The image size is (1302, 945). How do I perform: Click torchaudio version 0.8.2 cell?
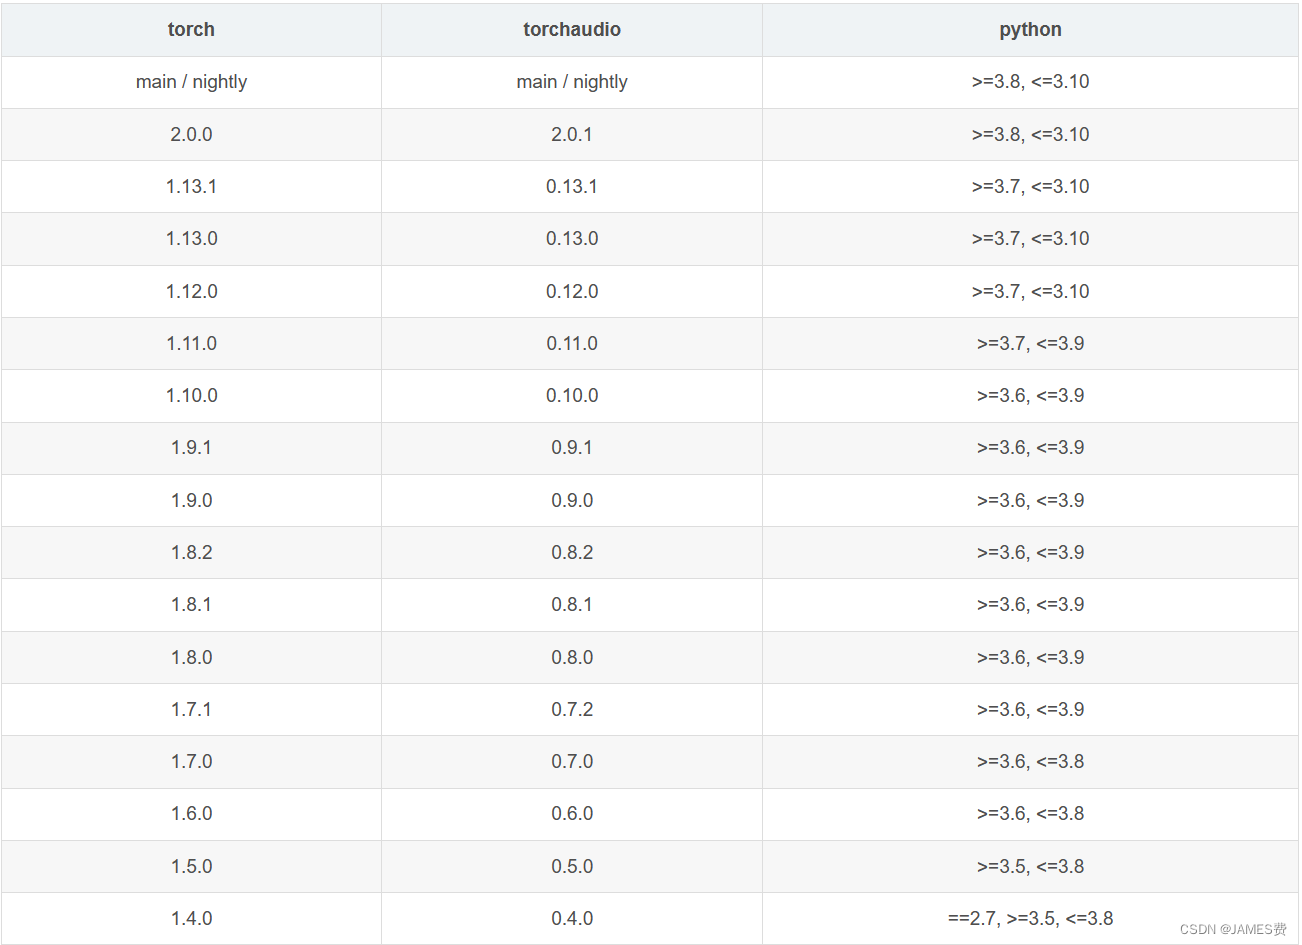(572, 553)
